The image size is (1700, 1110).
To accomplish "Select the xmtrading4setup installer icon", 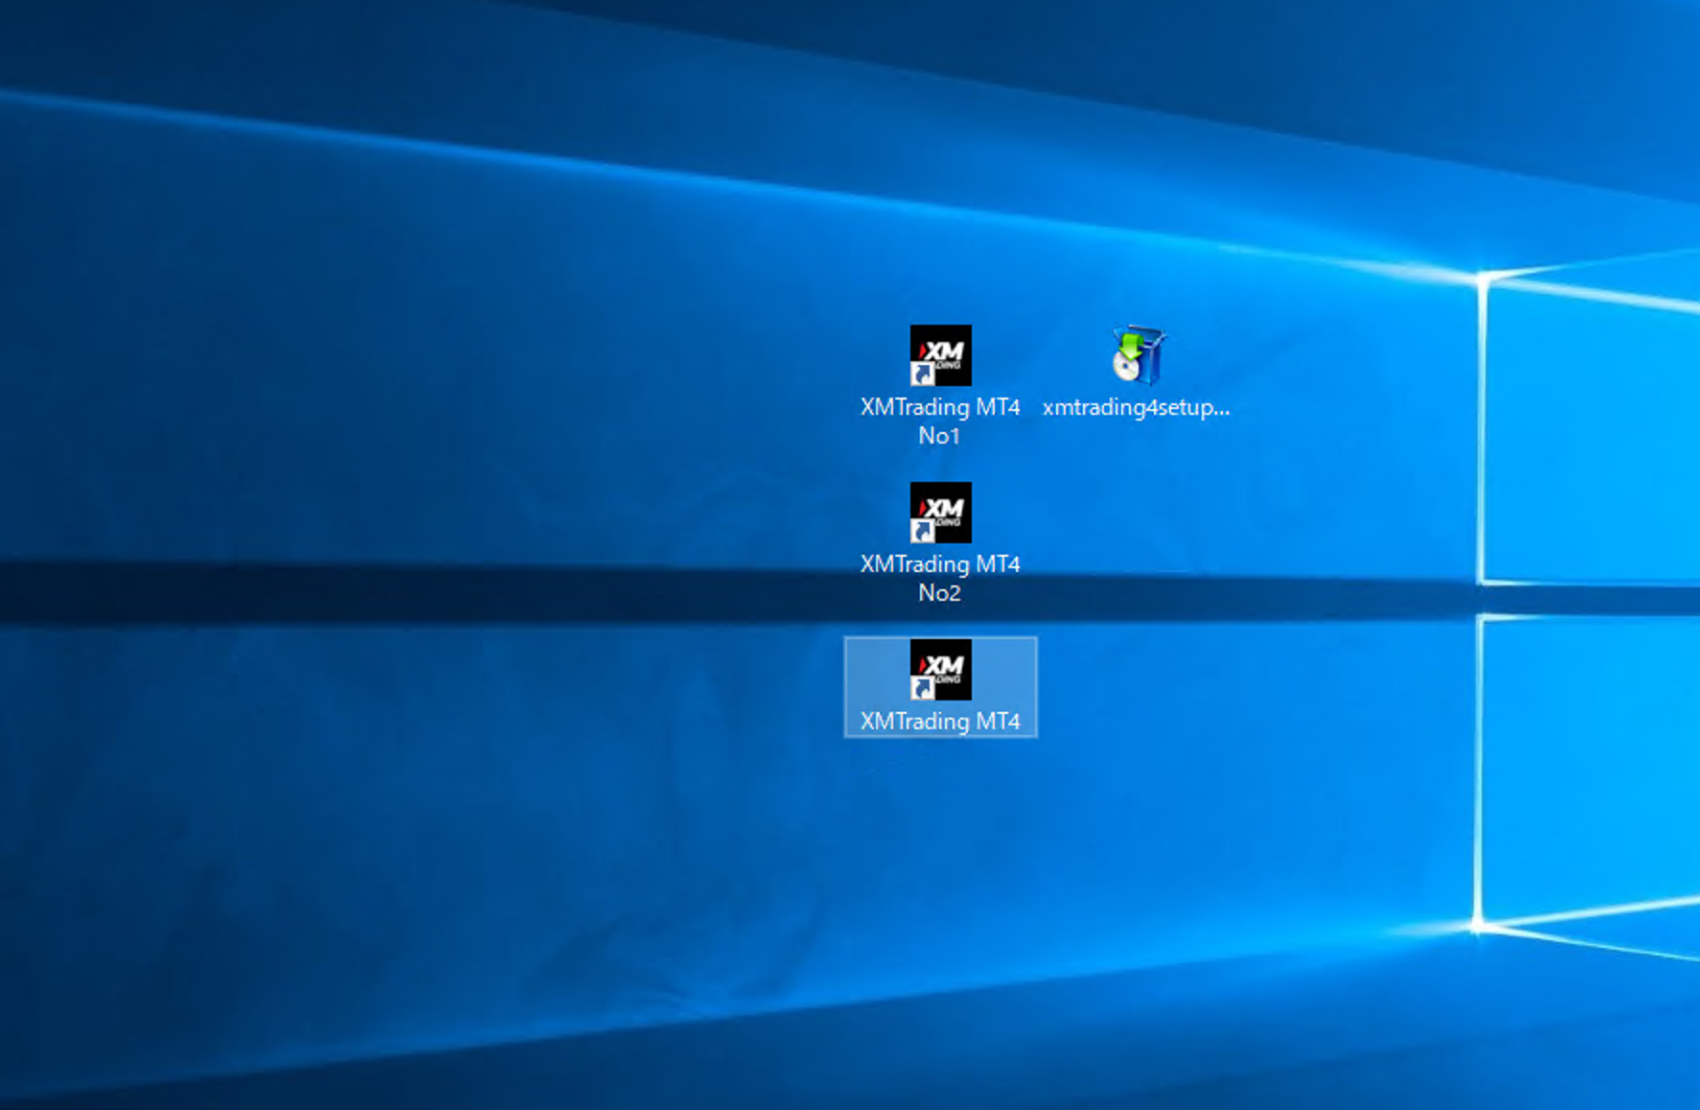I will (x=1137, y=355).
